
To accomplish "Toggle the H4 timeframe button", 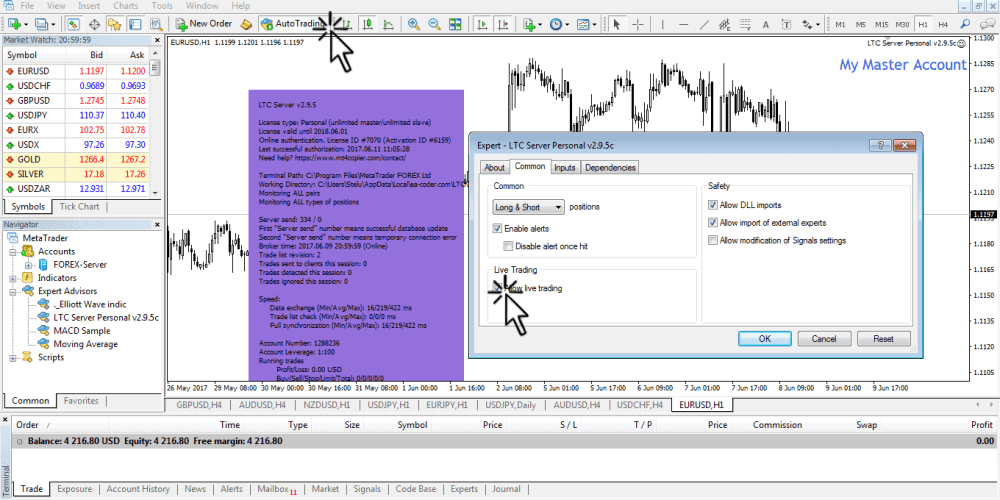I will tap(943, 24).
